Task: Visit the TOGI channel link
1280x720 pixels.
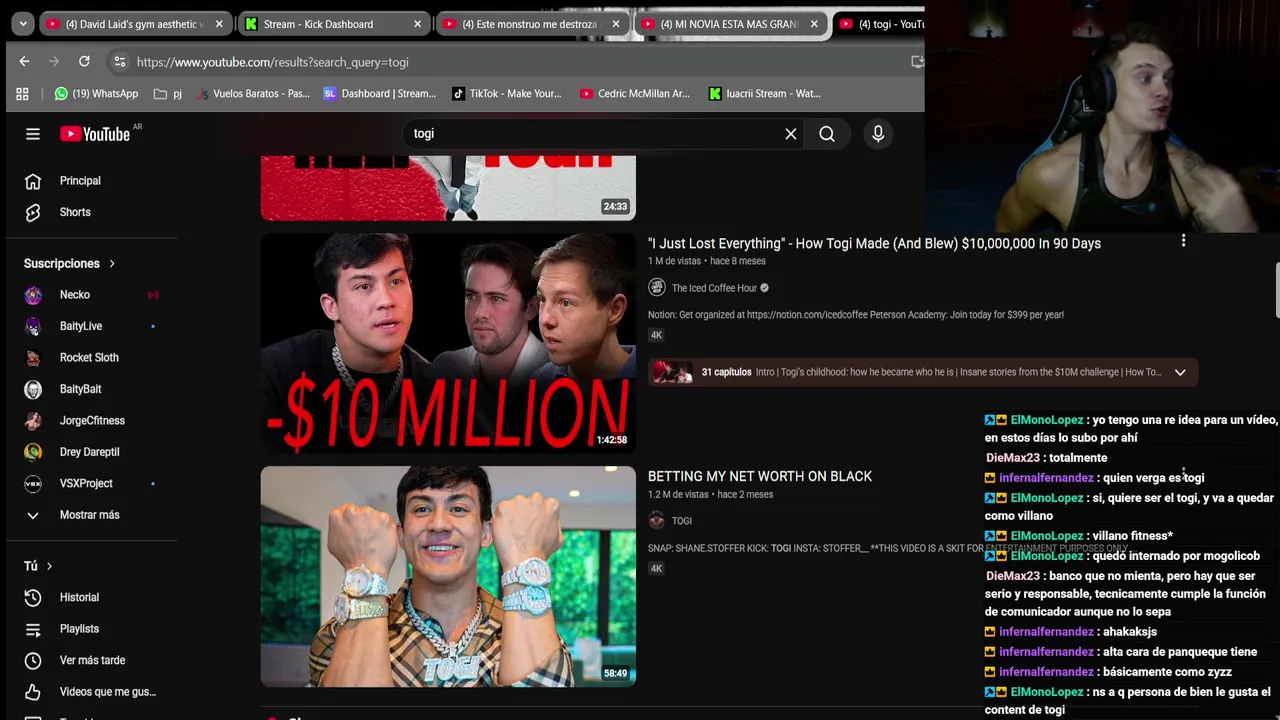Action: click(x=682, y=521)
